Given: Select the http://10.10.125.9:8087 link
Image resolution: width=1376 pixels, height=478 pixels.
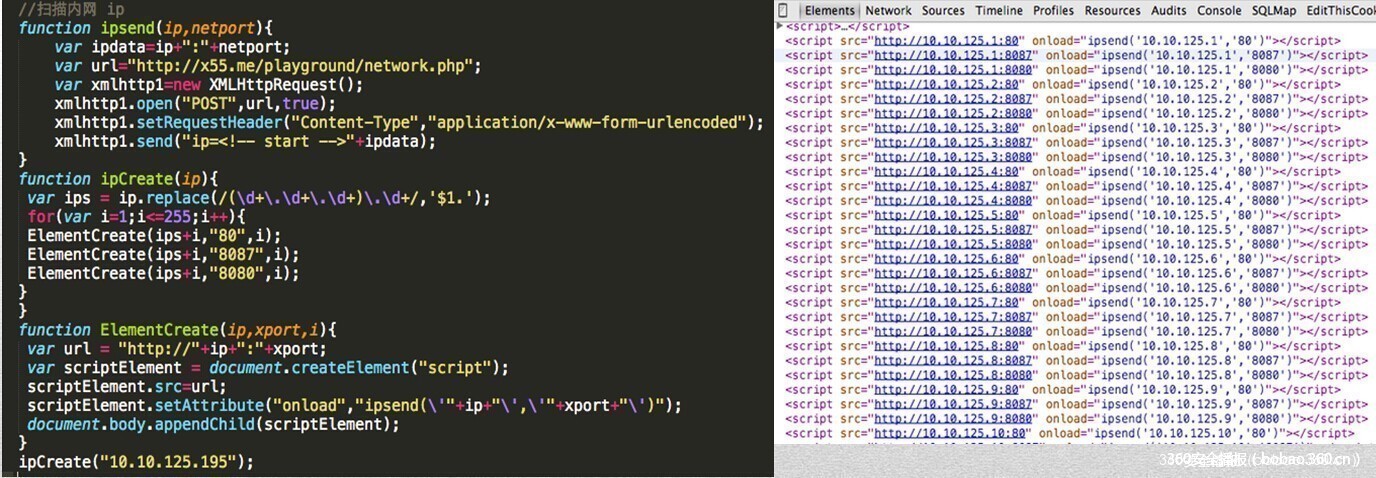Looking at the screenshot, I should click(x=953, y=404).
